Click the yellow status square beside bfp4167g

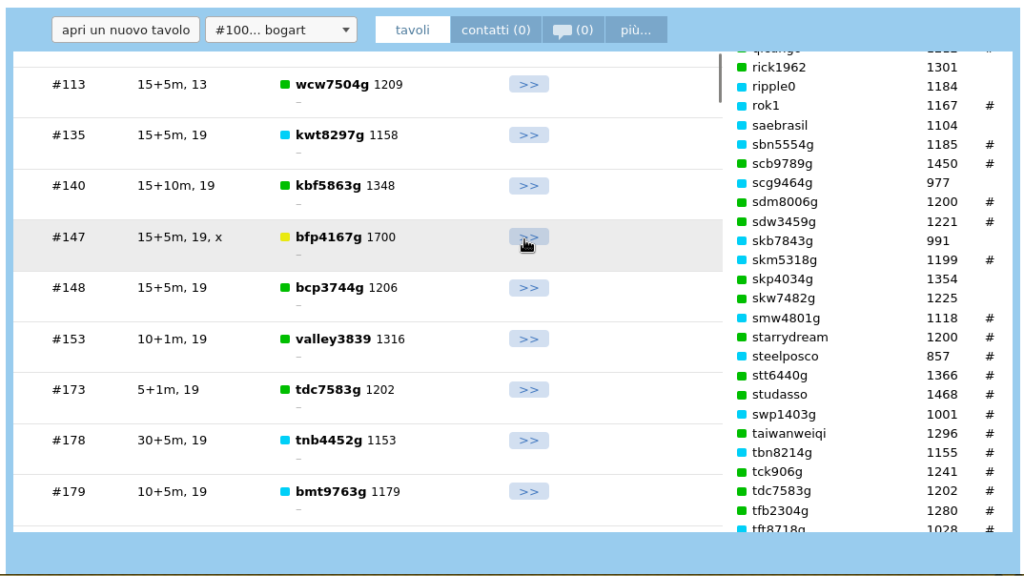click(x=285, y=238)
